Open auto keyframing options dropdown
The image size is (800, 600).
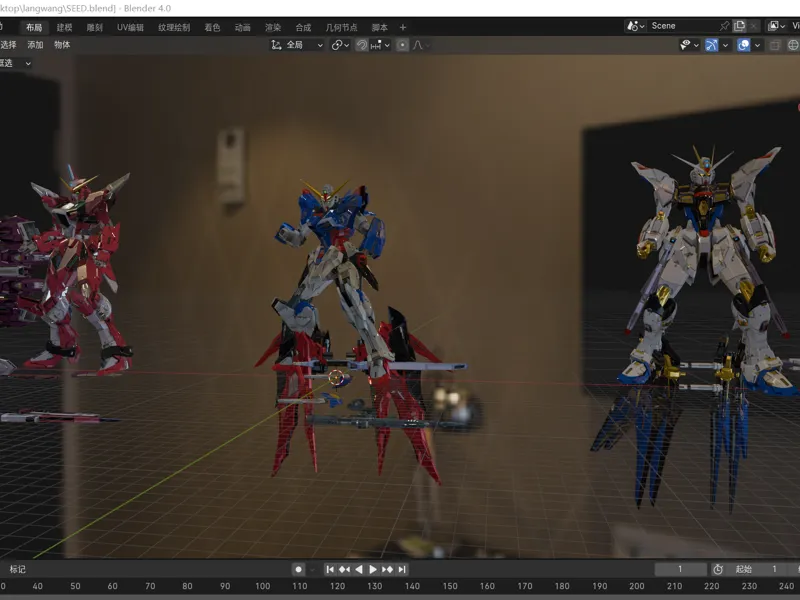(x=312, y=569)
